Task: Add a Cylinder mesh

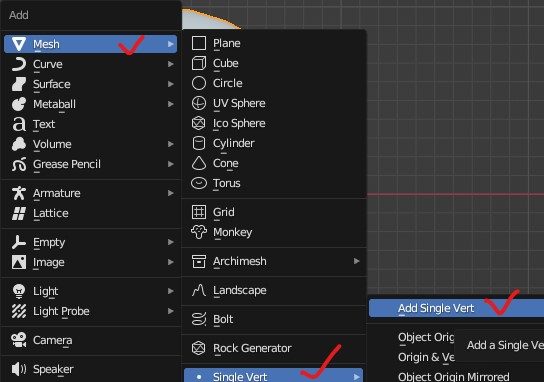Action: click(274, 143)
